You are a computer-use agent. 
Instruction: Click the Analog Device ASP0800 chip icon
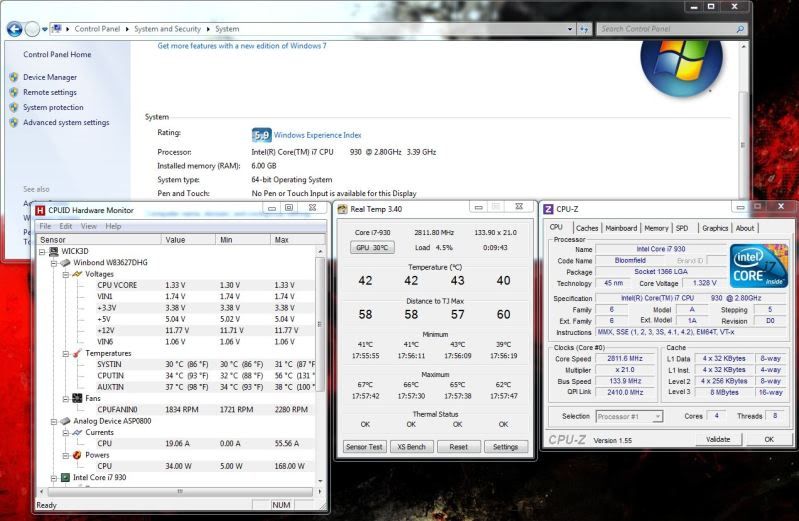(65, 421)
